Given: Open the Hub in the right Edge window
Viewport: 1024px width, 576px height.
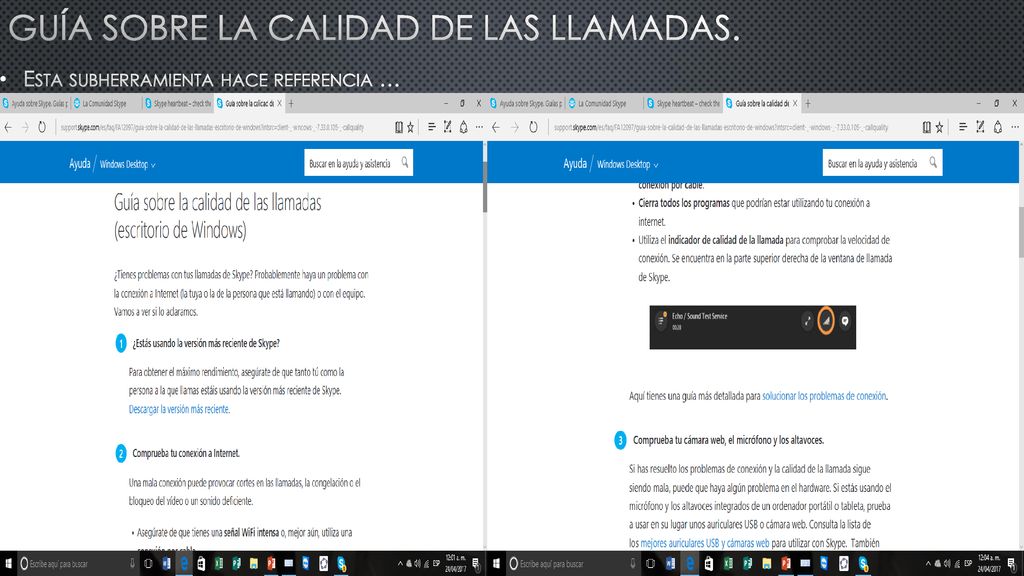Looking at the screenshot, I should coord(963,127).
